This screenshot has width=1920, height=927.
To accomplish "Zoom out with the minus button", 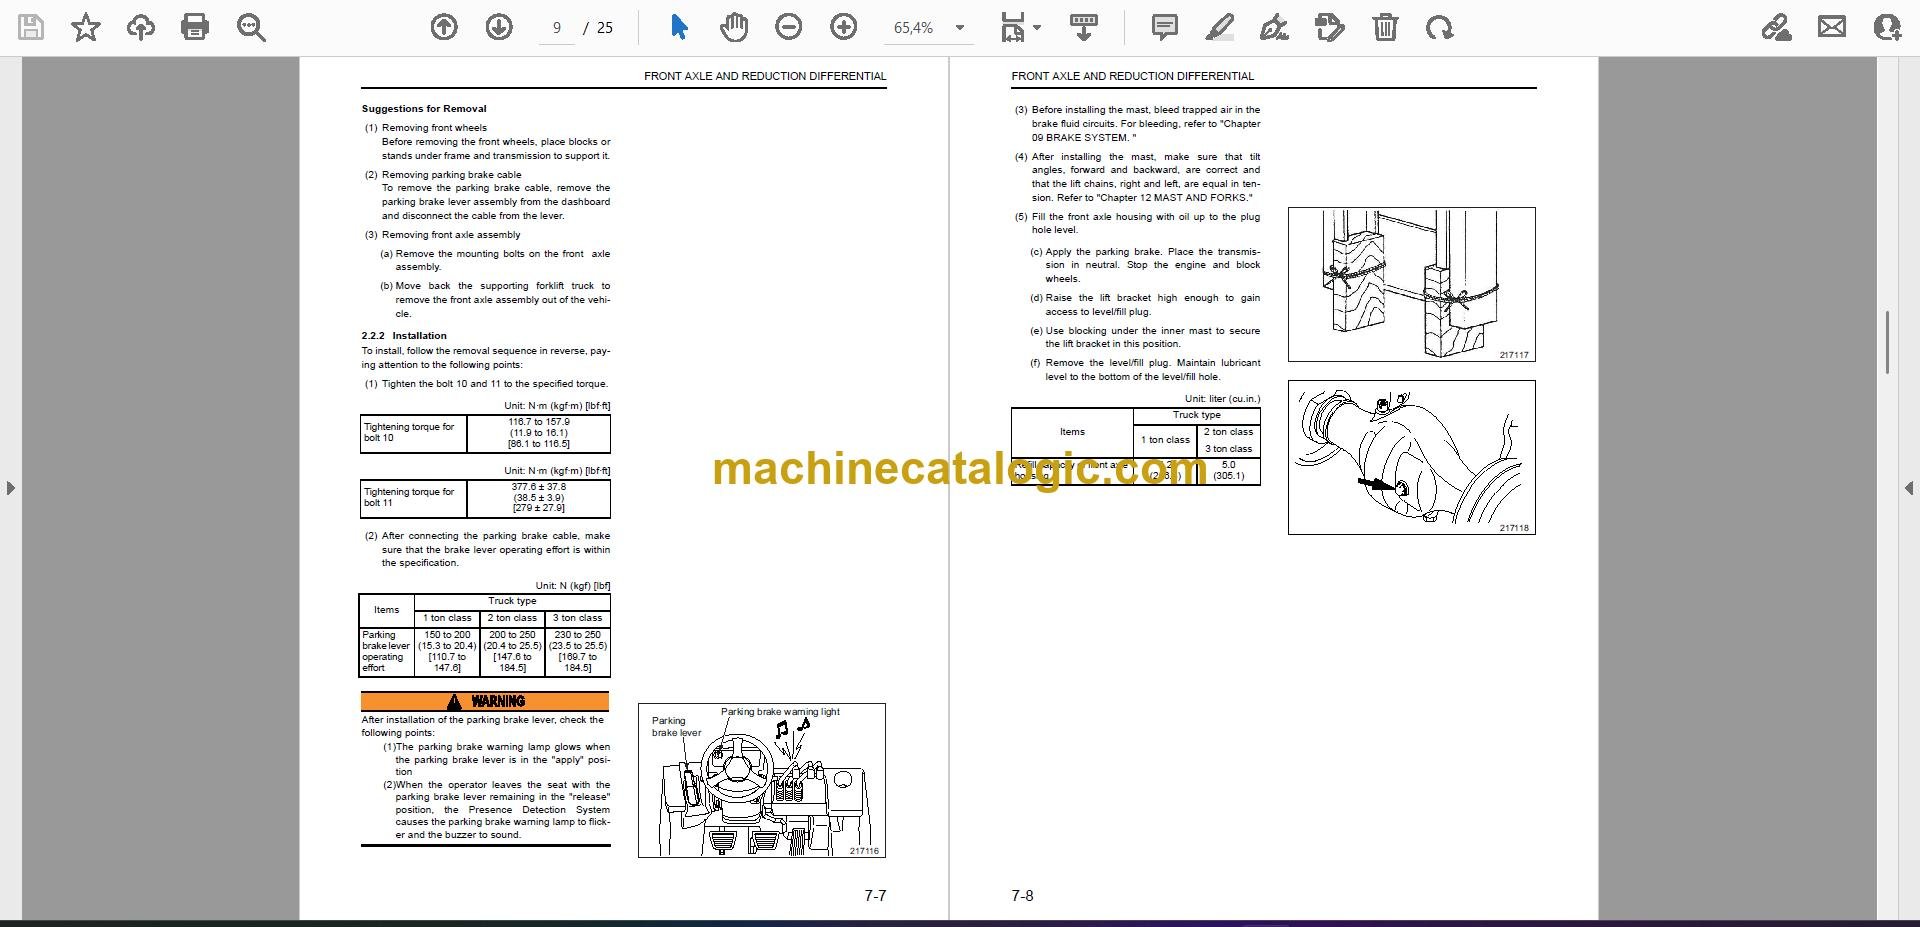I will (789, 27).
